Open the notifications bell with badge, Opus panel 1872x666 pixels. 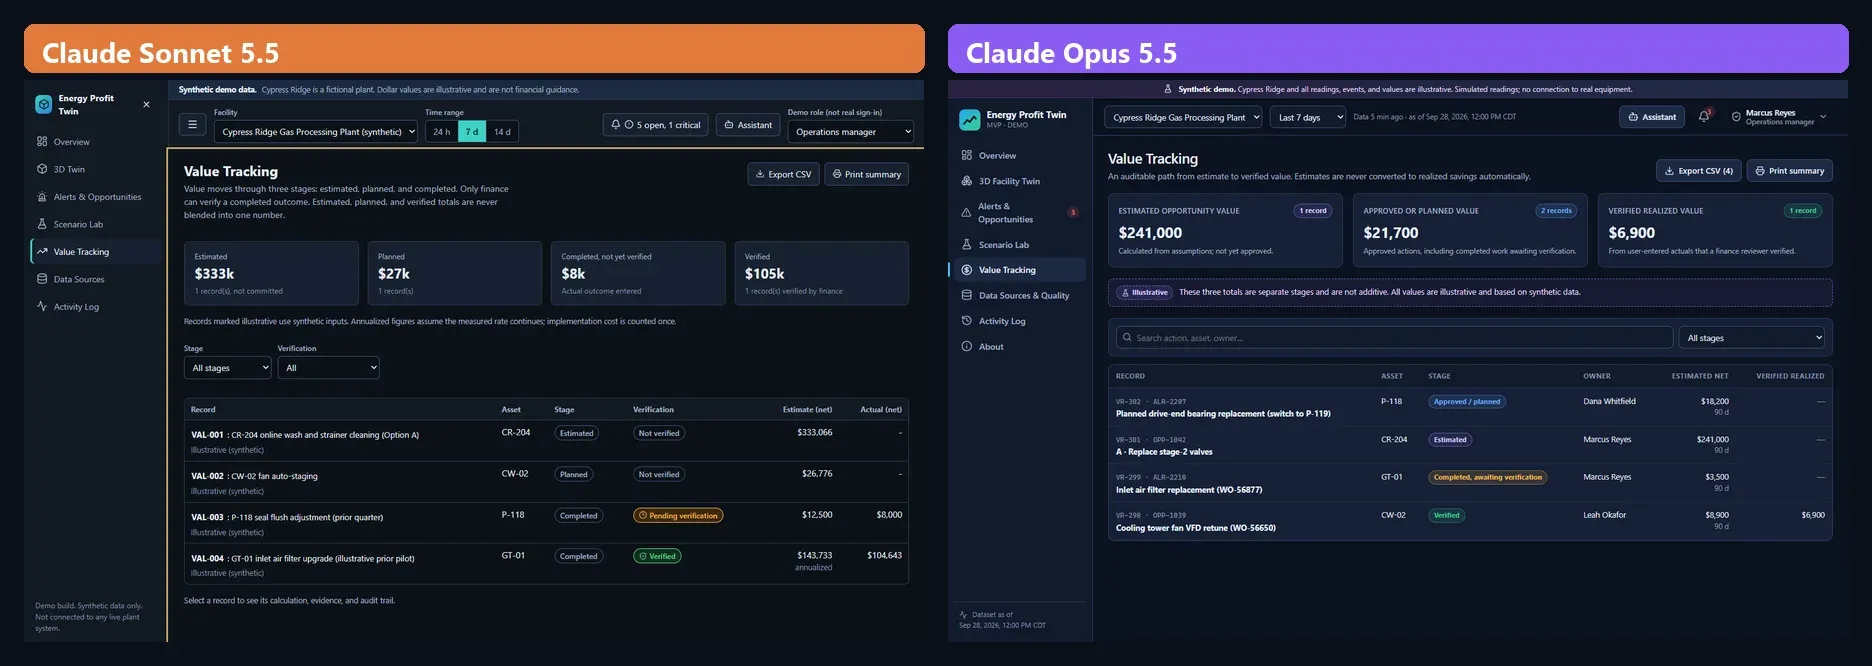(x=1704, y=117)
